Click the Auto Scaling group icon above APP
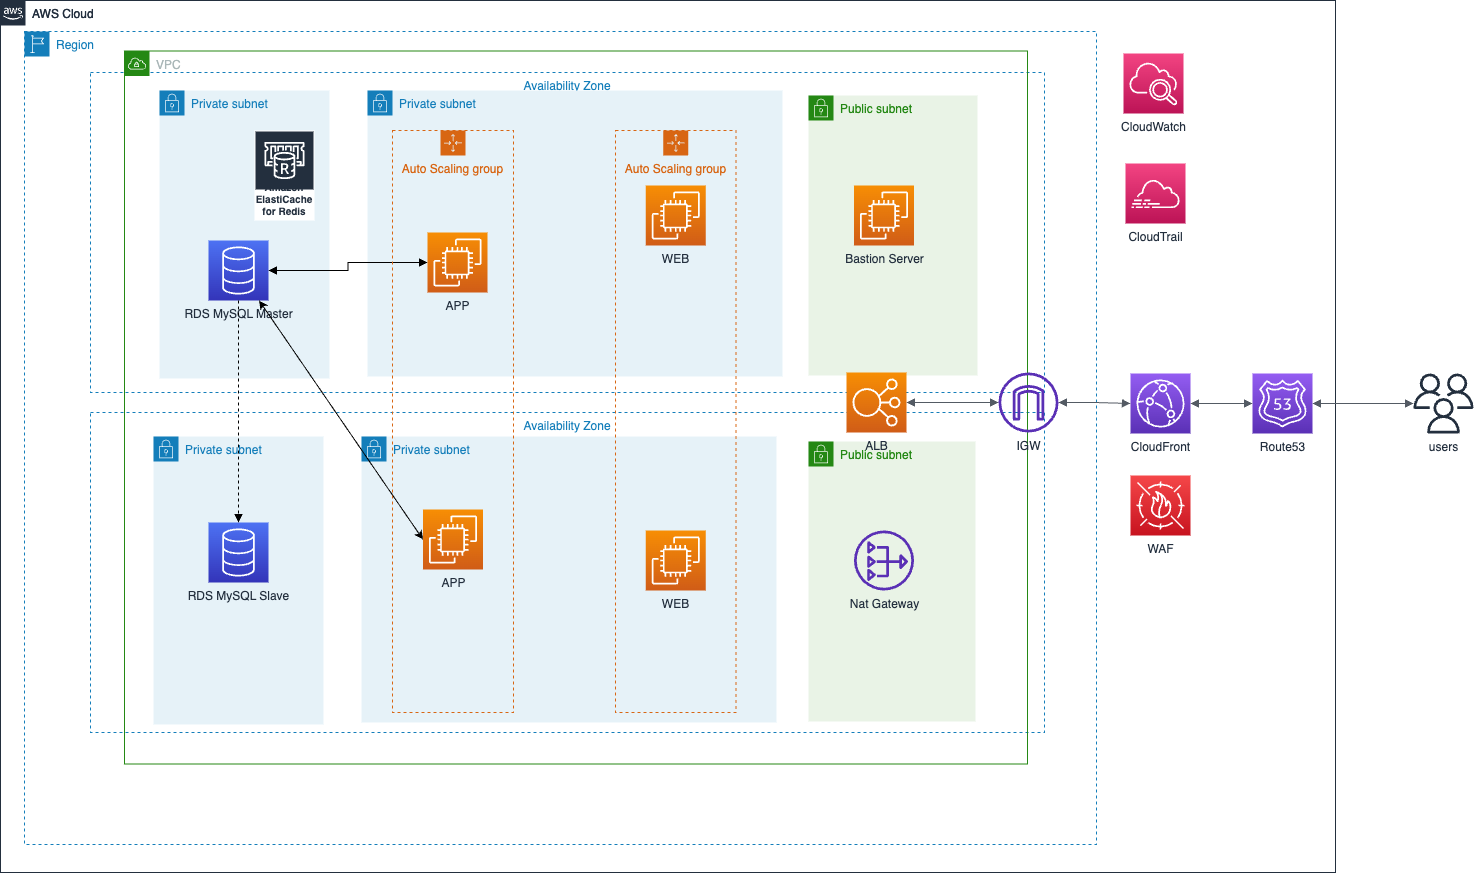 point(453,143)
